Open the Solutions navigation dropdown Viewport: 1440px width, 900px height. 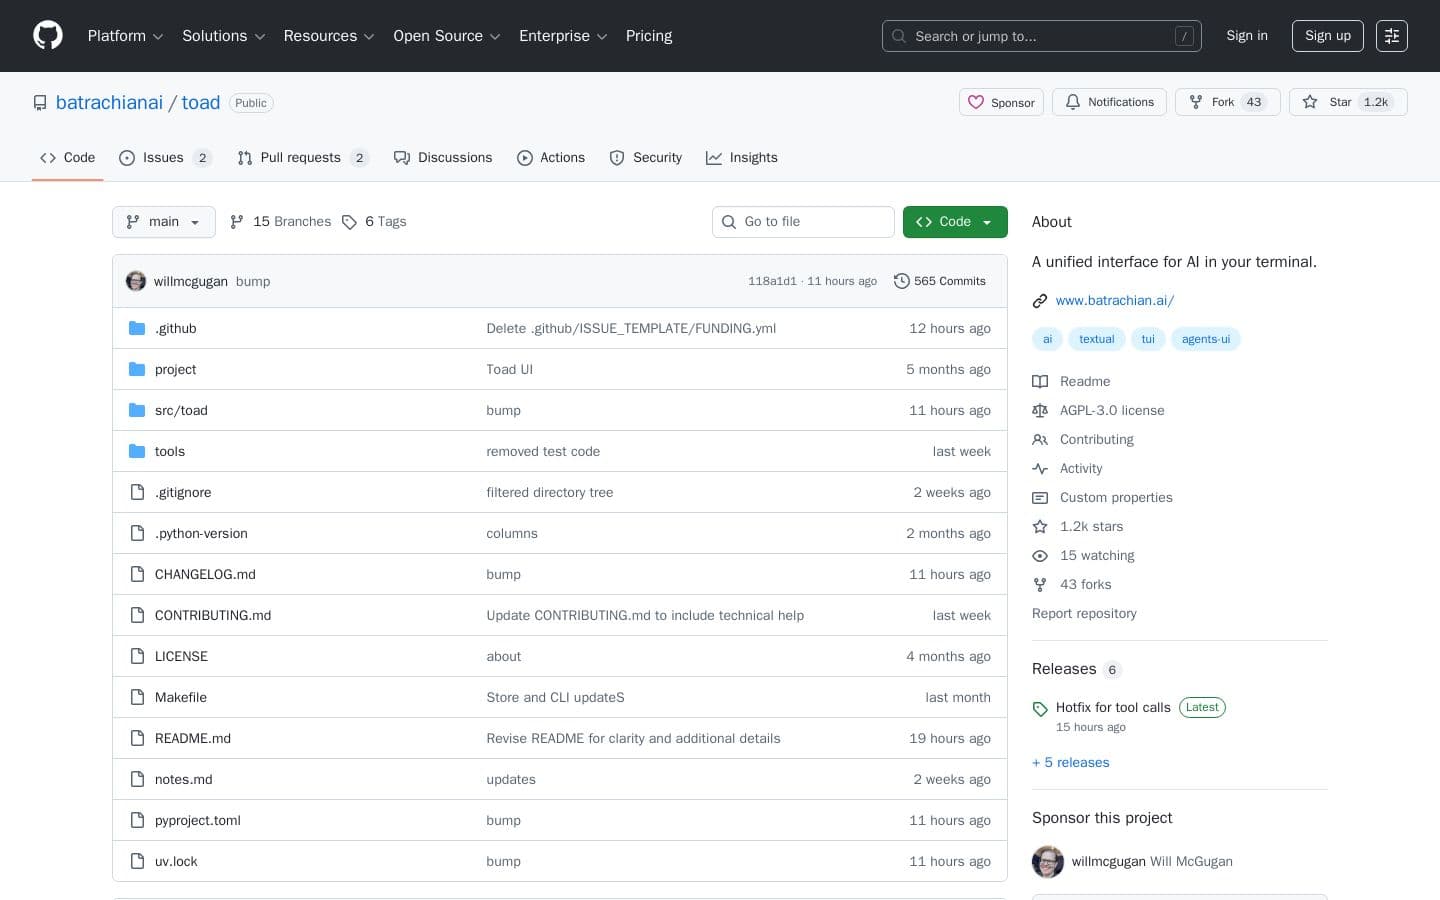click(x=223, y=36)
